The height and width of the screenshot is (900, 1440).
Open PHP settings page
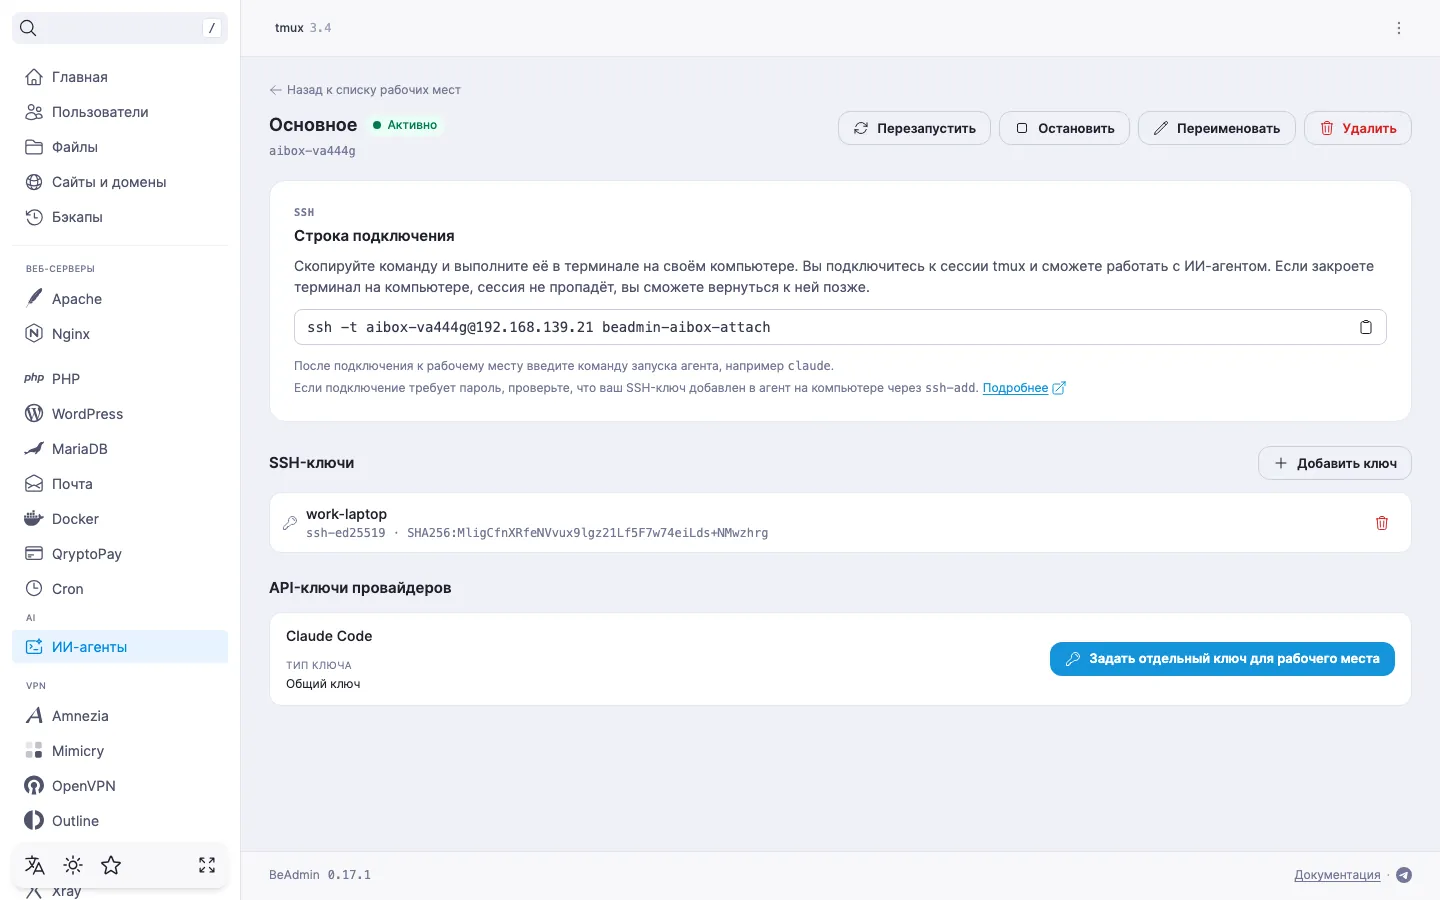click(x=120, y=379)
